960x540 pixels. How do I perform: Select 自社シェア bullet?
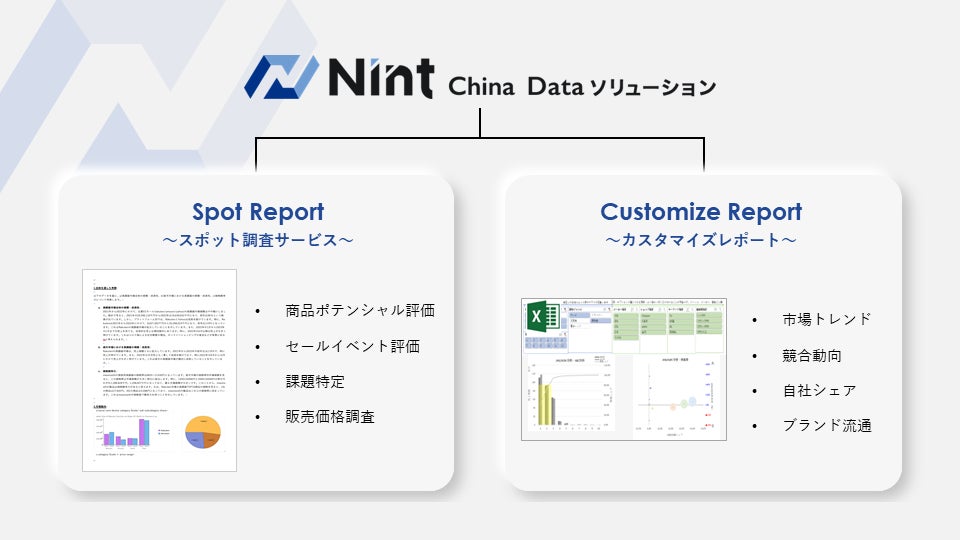pyautogui.click(x=819, y=391)
